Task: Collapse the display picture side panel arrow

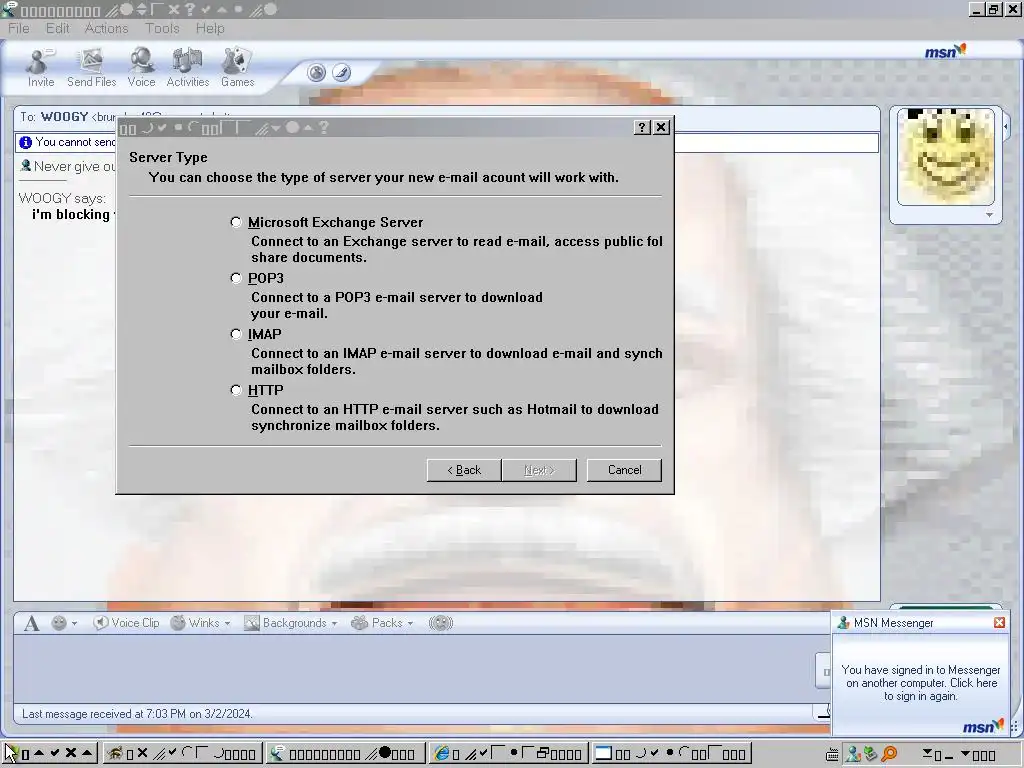Action: click(x=1006, y=126)
